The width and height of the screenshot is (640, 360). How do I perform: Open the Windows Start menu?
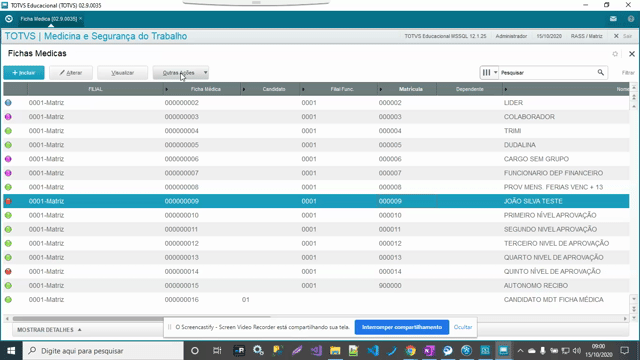click(x=11, y=351)
